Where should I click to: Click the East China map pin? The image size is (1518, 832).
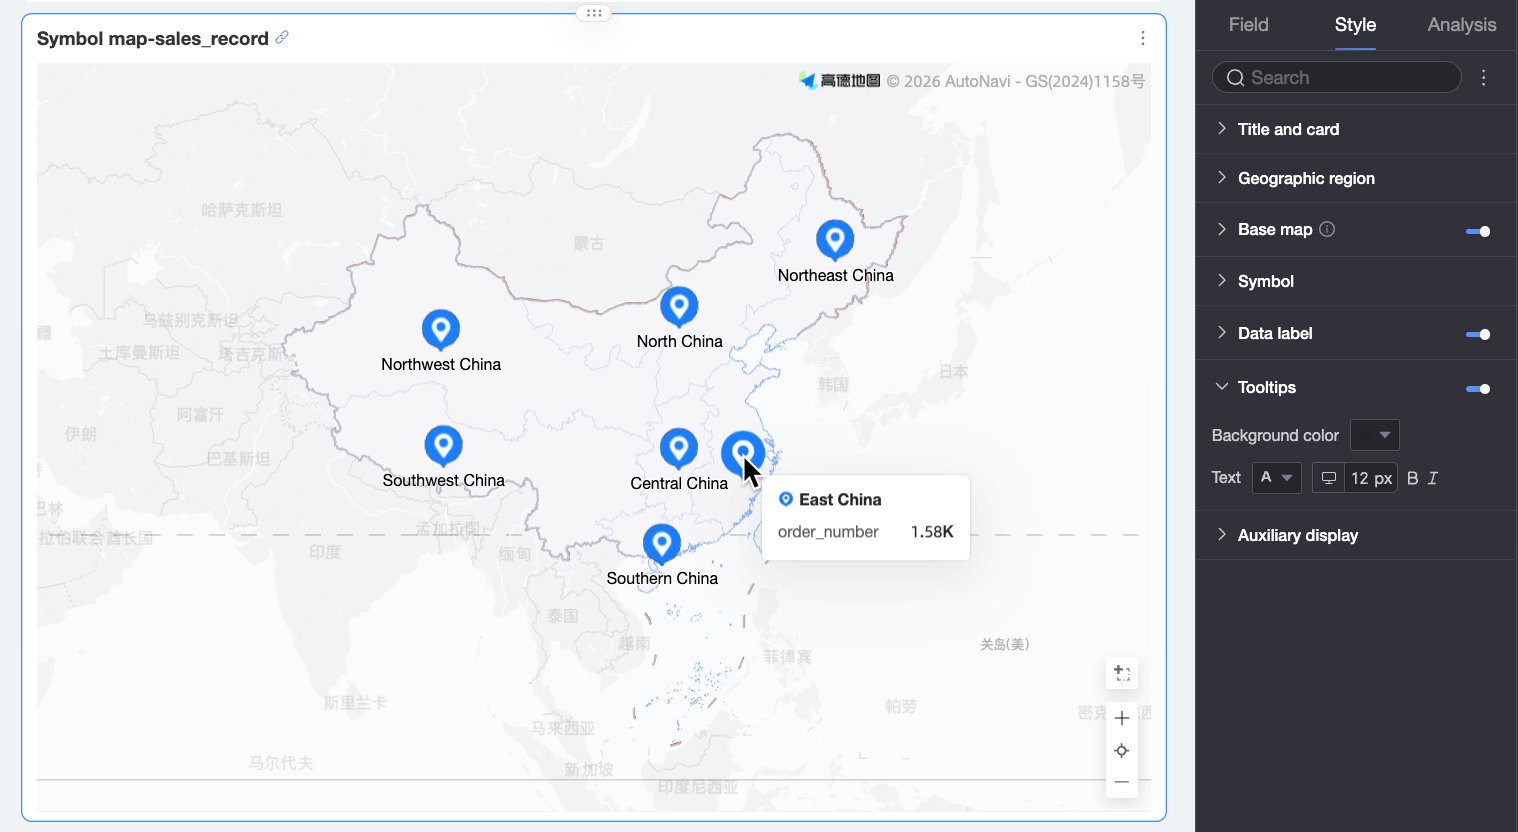coord(743,454)
